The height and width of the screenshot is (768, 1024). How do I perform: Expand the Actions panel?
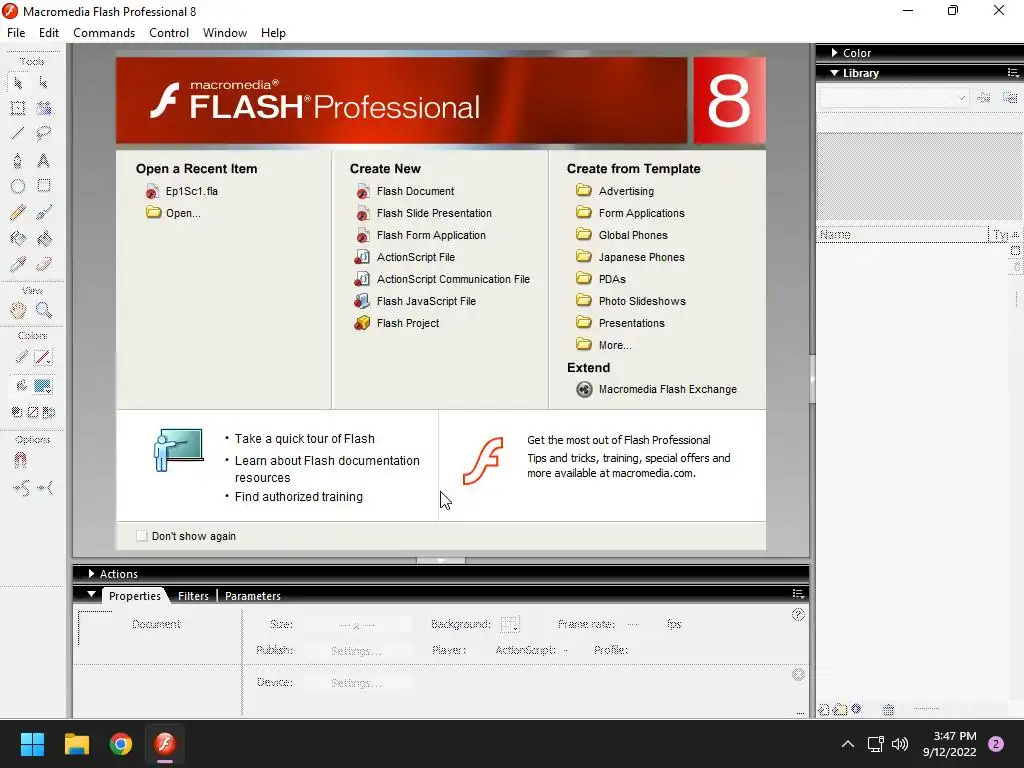(91, 573)
